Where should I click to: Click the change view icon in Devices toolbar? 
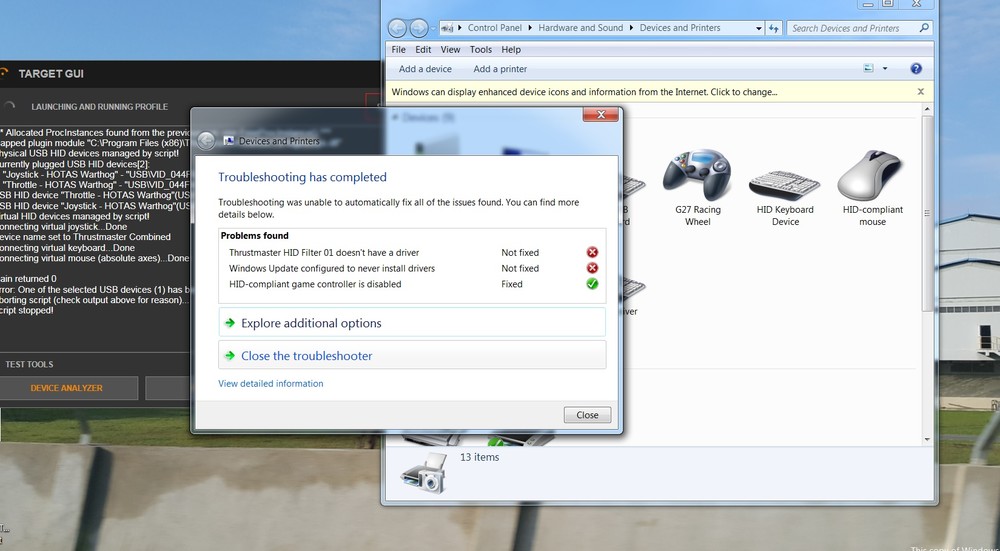[869, 68]
